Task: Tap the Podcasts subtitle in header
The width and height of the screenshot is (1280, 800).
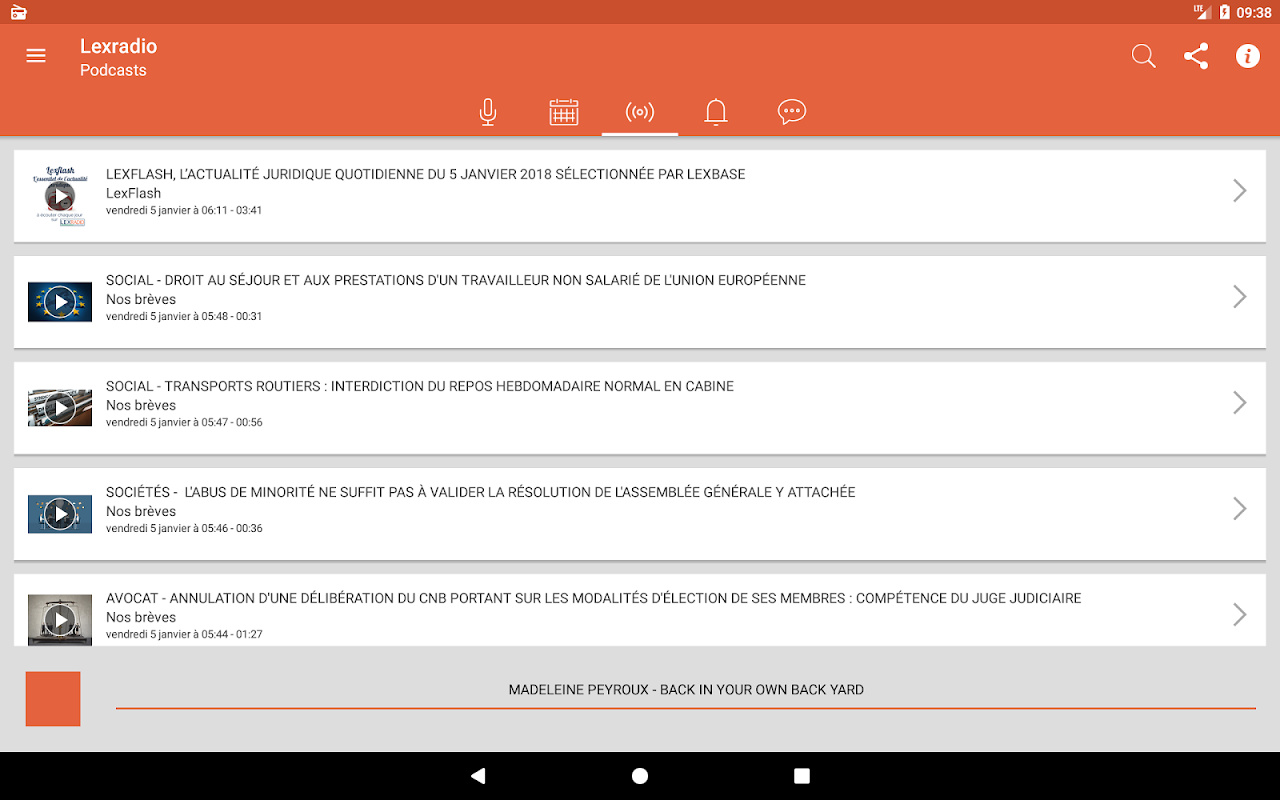Action: coord(113,70)
